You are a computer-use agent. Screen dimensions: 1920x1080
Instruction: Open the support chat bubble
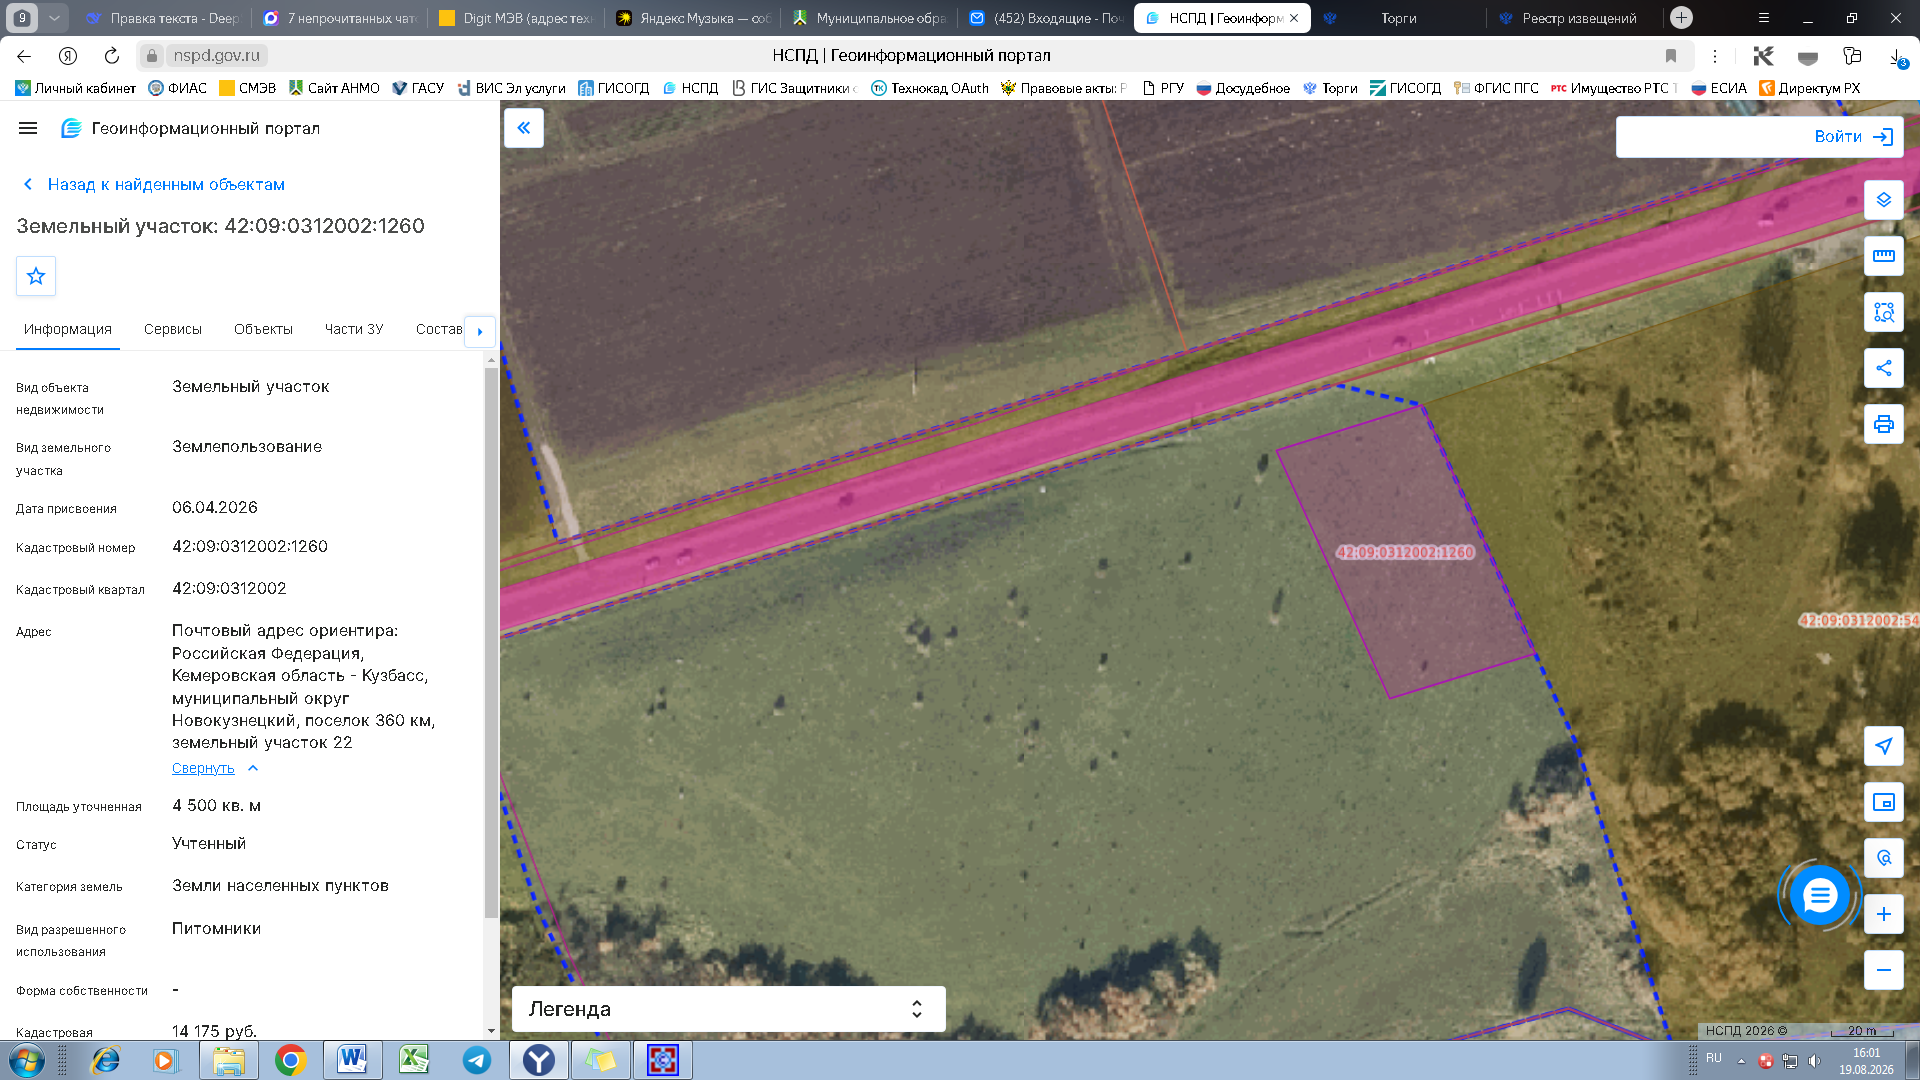tap(1820, 896)
